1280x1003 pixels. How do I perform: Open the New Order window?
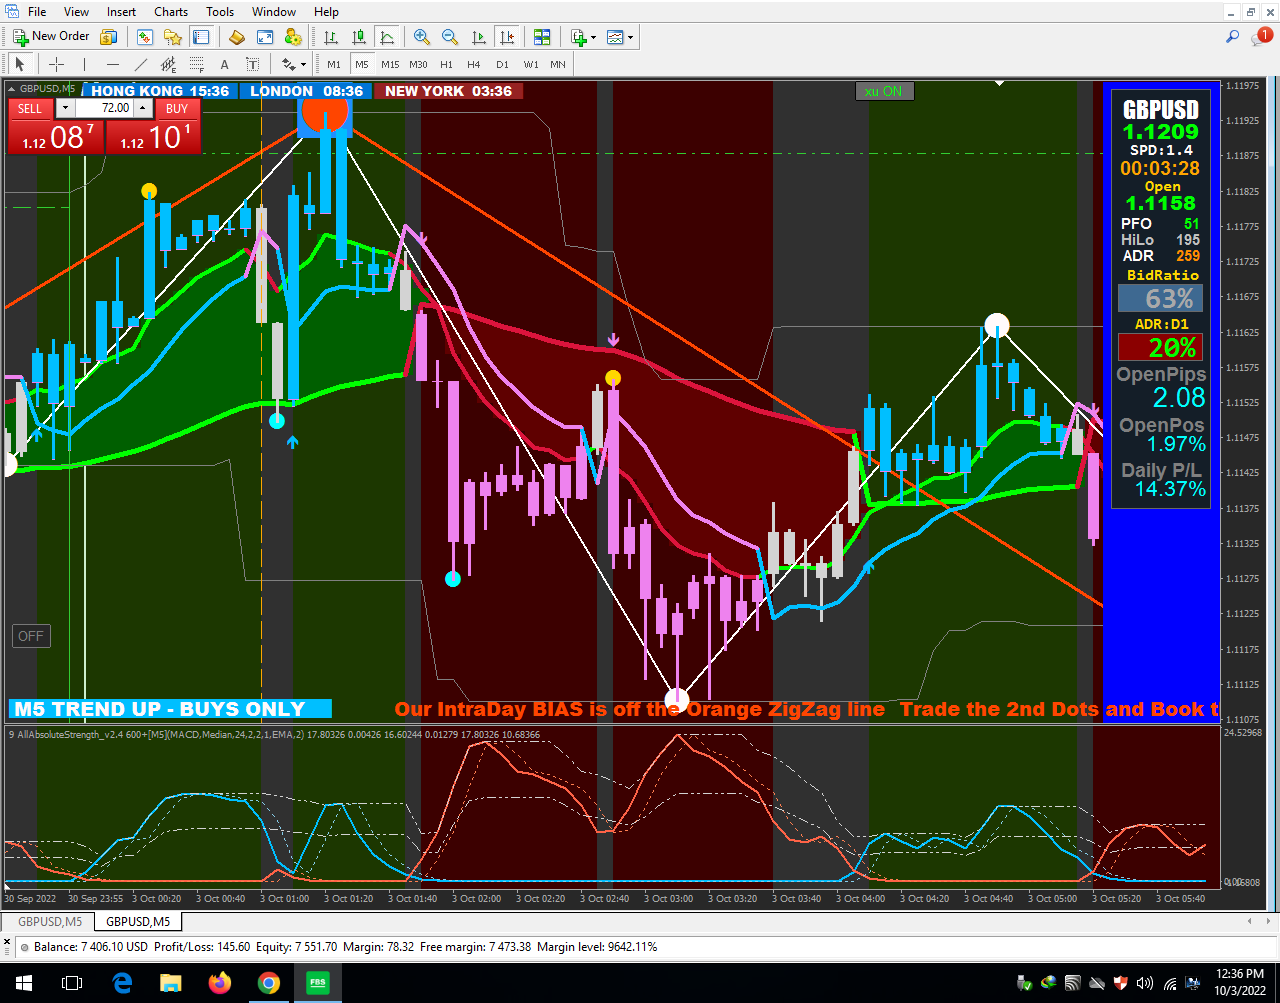[51, 36]
